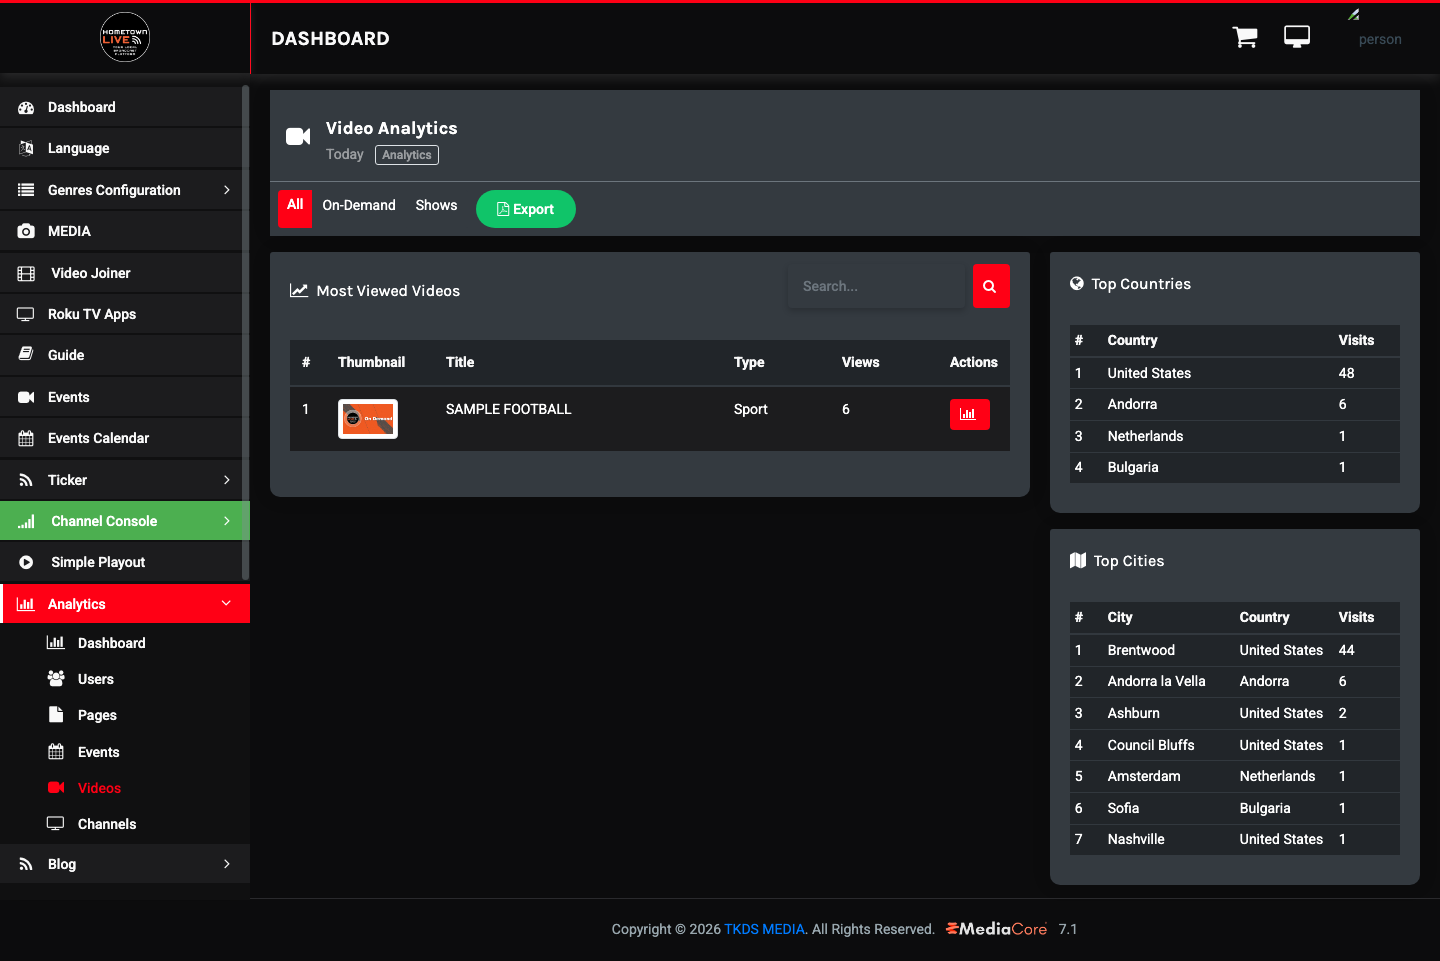Click Bulgaria in Top Countries table
The image size is (1440, 961).
[1133, 467]
